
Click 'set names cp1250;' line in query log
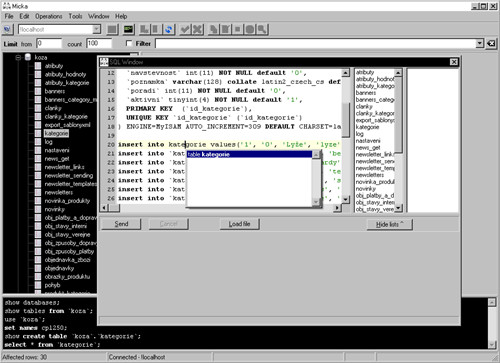(x=36, y=328)
